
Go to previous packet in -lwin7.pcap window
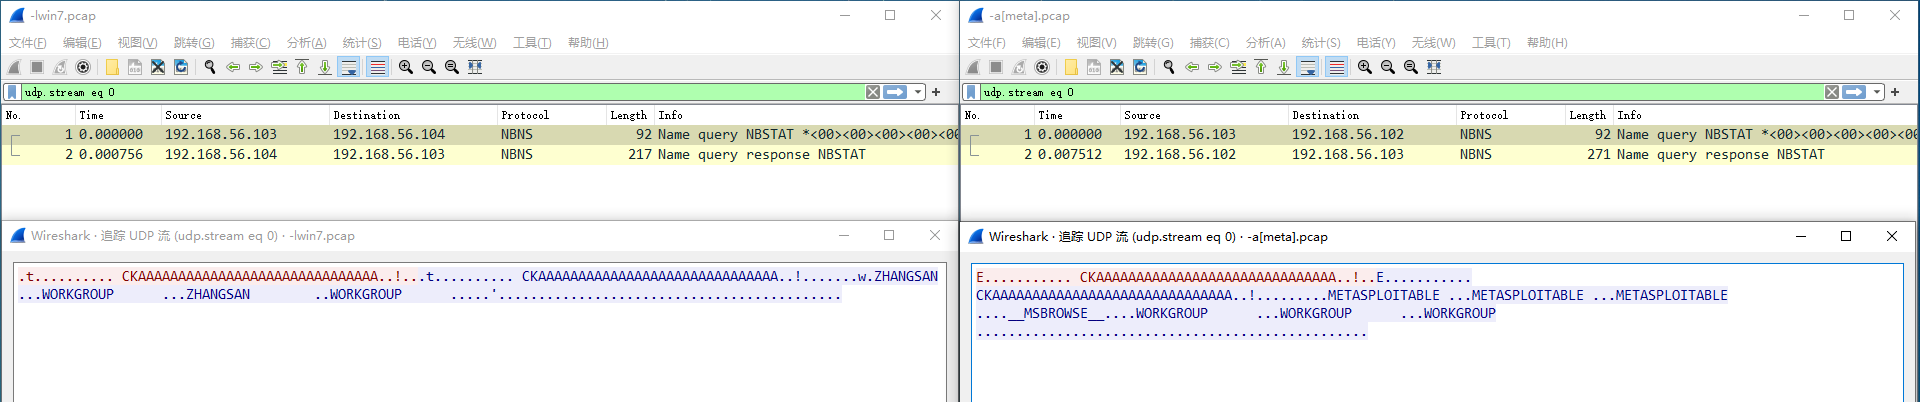(x=233, y=67)
